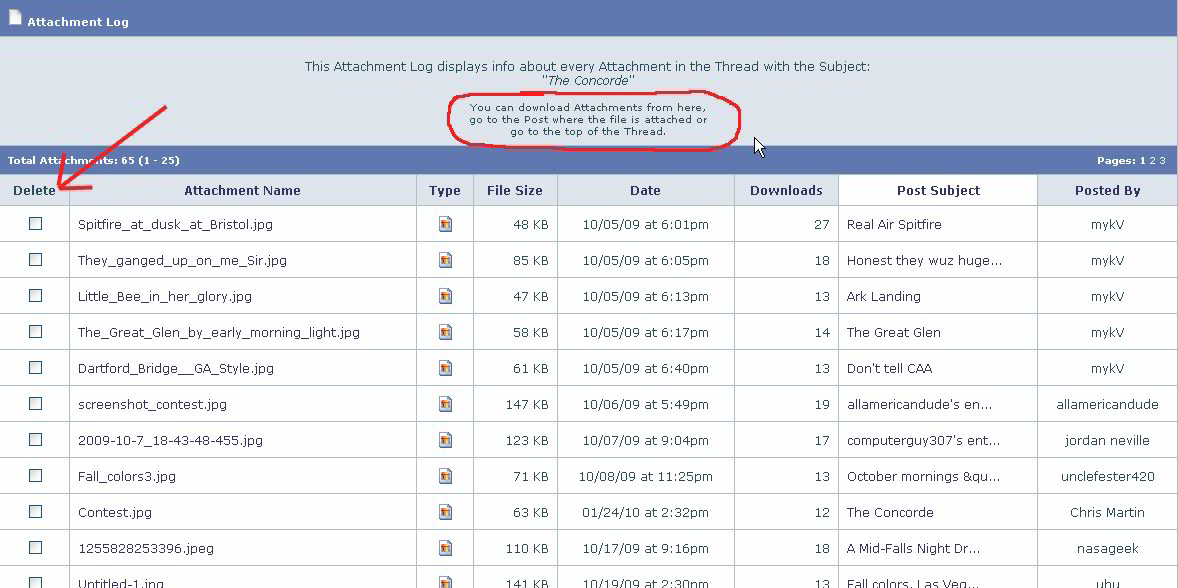This screenshot has width=1178, height=588.
Task: Click image type icon for Little_Bee_in_her_glory.jpg
Action: (446, 296)
